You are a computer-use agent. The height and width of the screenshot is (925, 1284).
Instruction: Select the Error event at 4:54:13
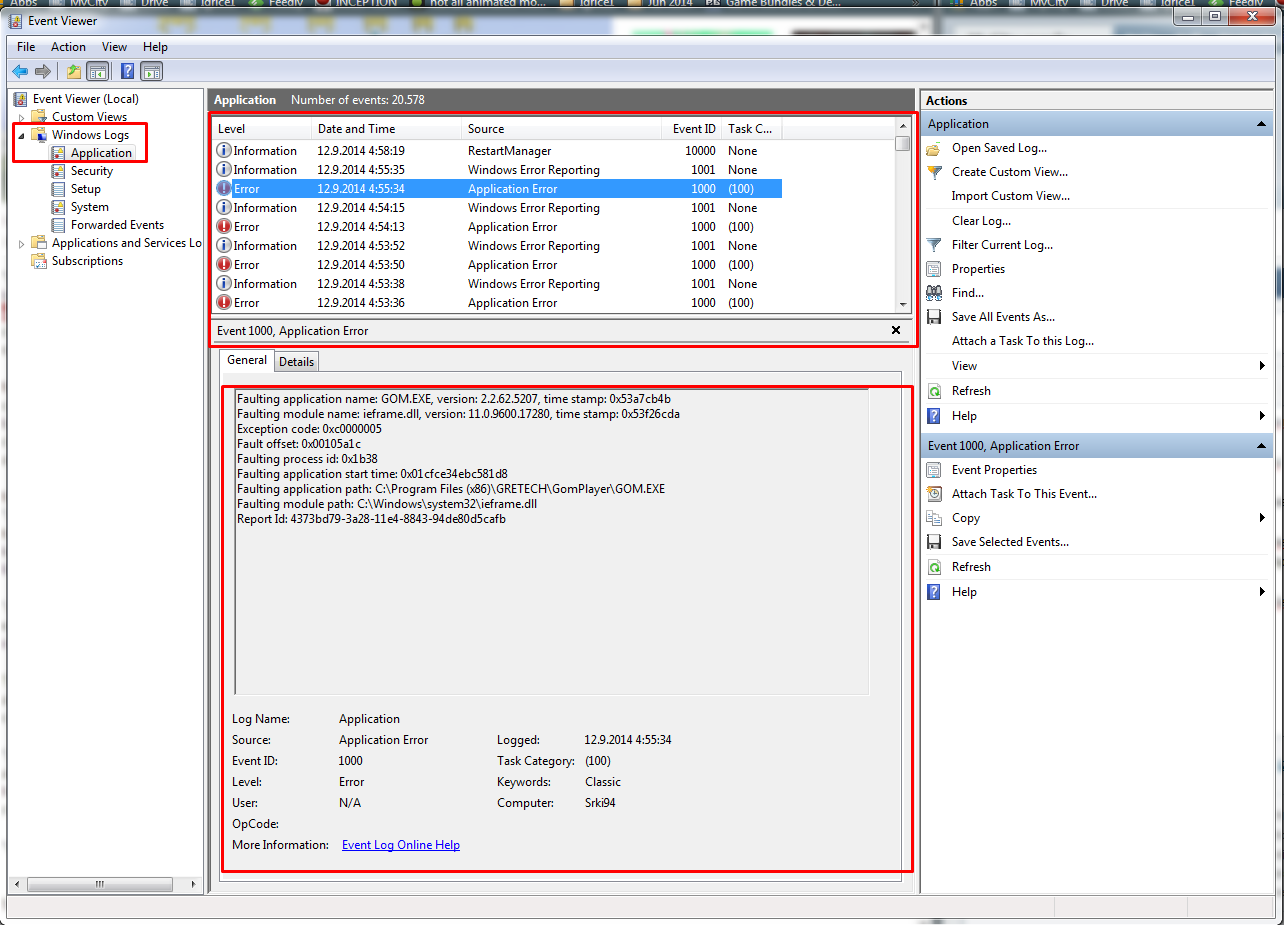pos(498,227)
